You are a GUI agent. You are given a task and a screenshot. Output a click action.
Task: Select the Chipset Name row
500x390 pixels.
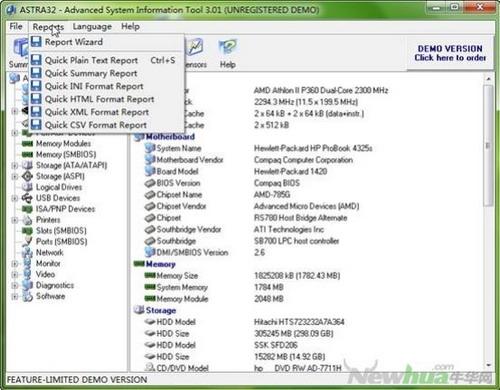coord(218,195)
